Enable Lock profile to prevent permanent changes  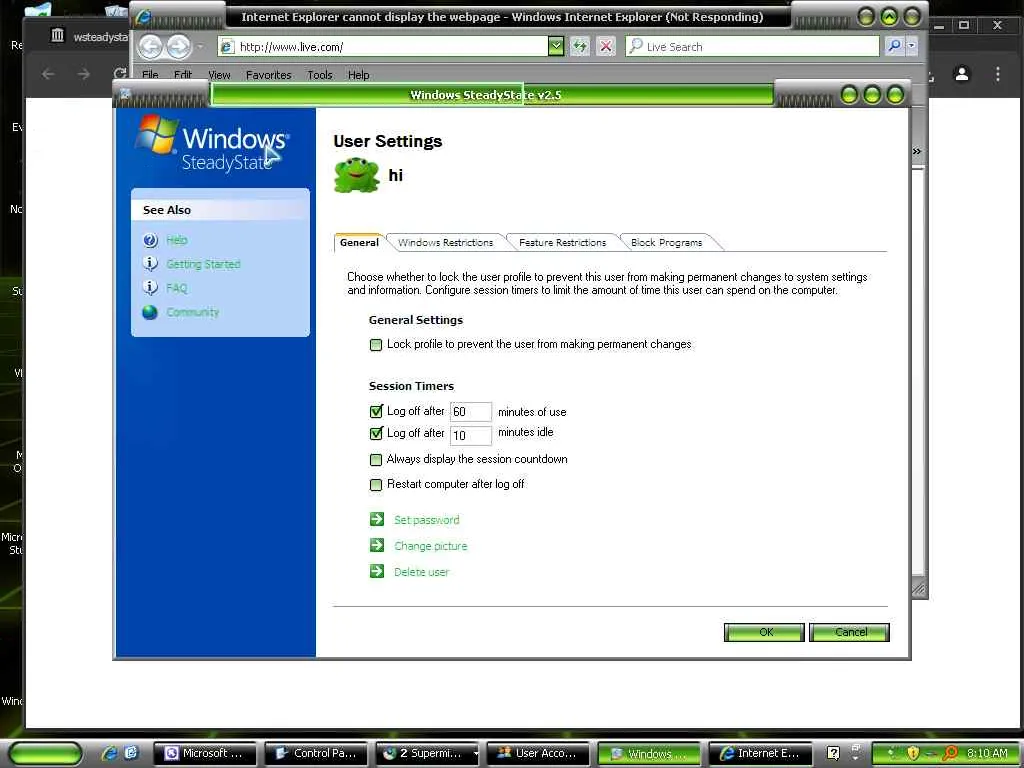(x=376, y=345)
